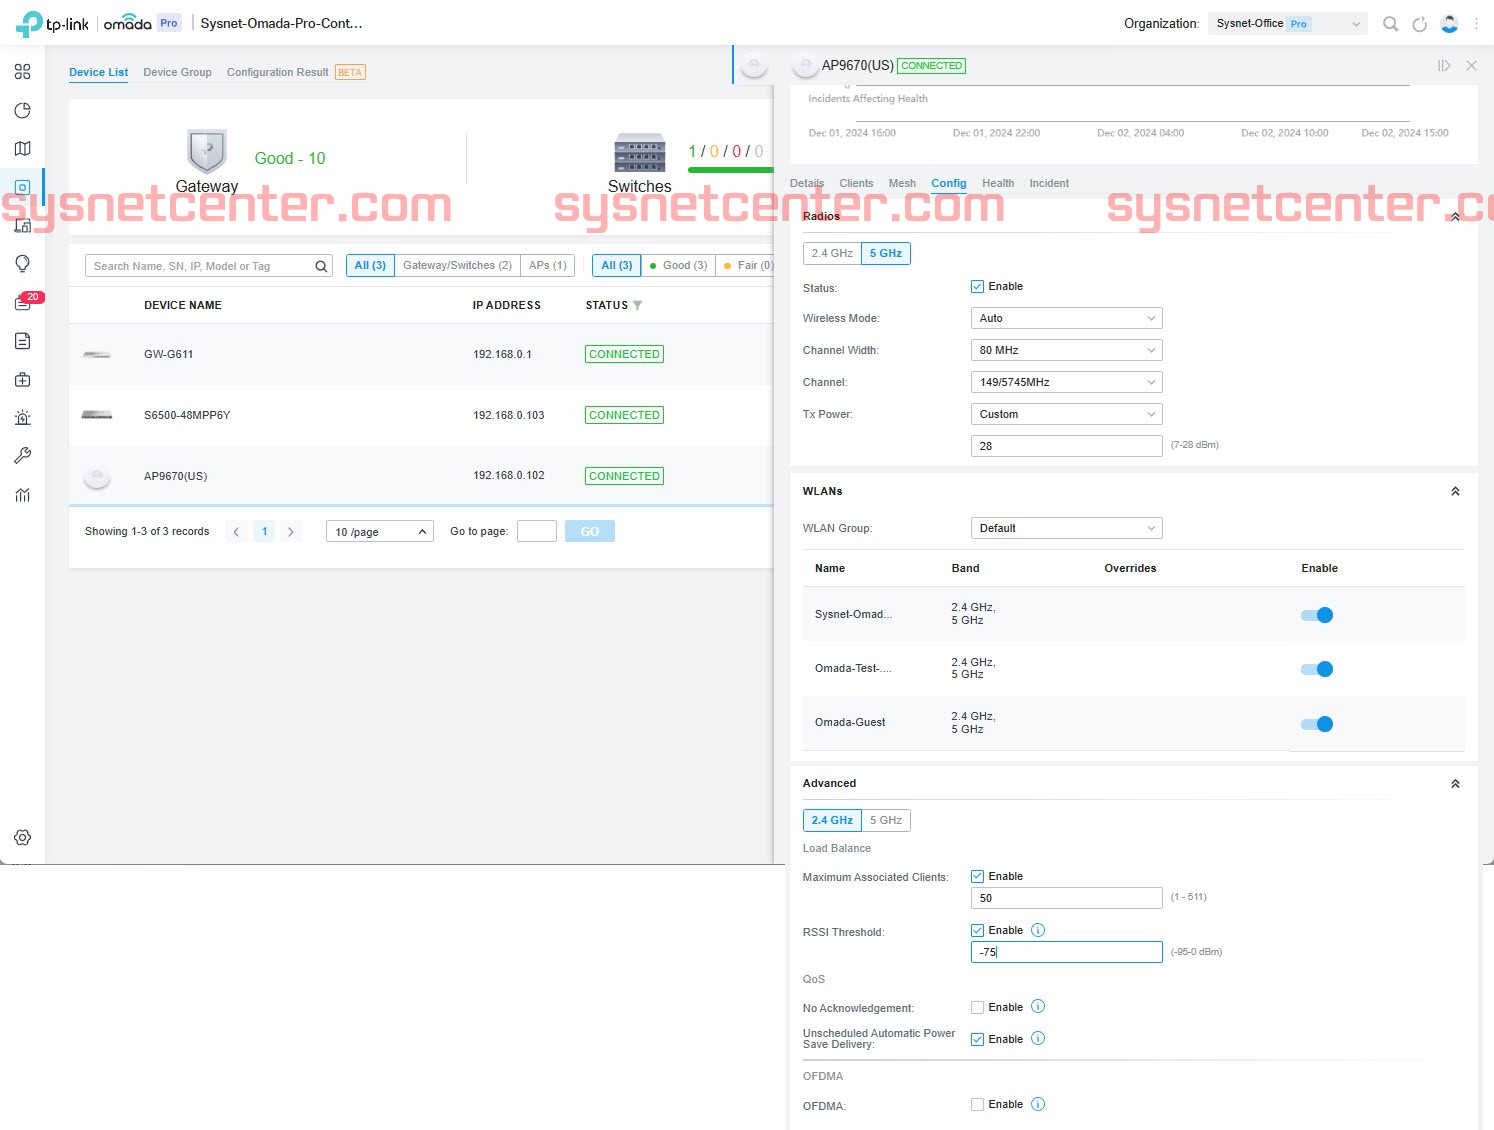Click Unscheduled Automatic Power Save info icon
The width and height of the screenshot is (1494, 1130).
[x=1038, y=1038]
